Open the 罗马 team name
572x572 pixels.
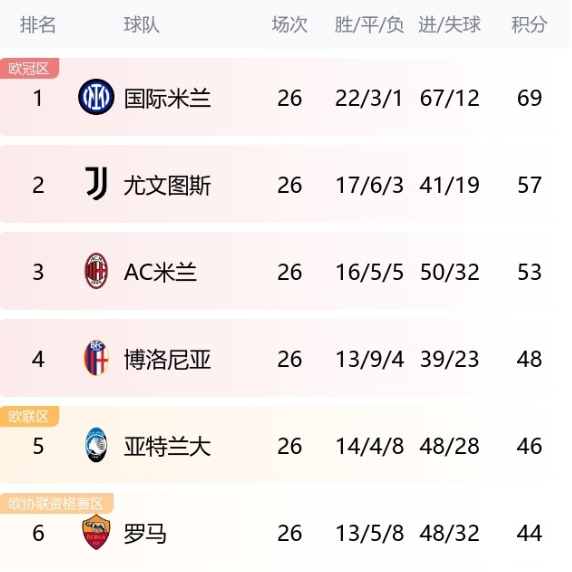[145, 533]
